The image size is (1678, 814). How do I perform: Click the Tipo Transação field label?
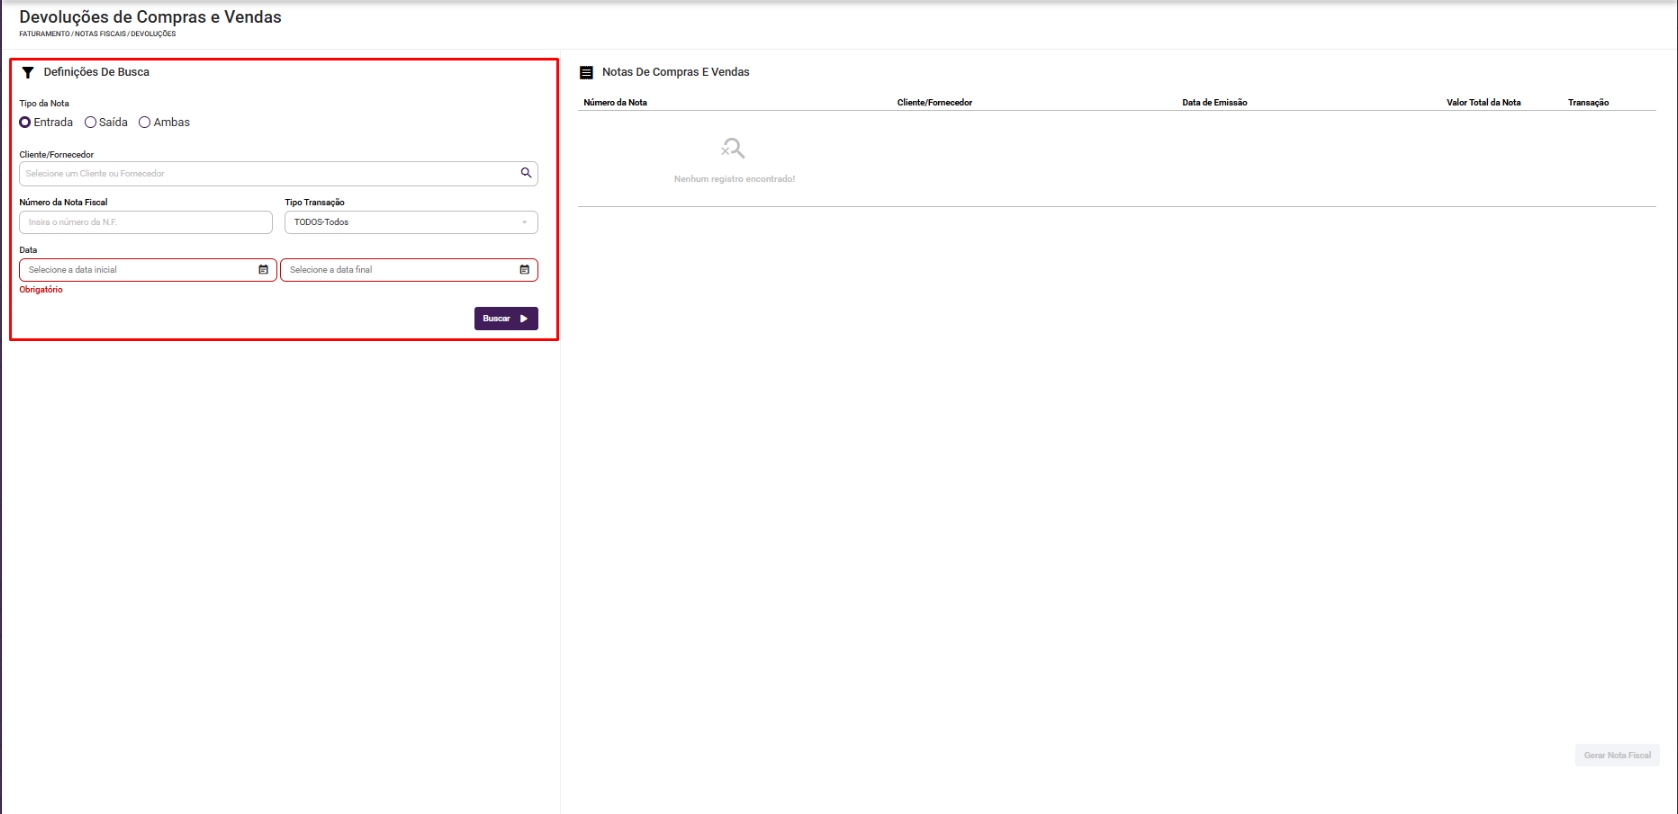(315, 202)
